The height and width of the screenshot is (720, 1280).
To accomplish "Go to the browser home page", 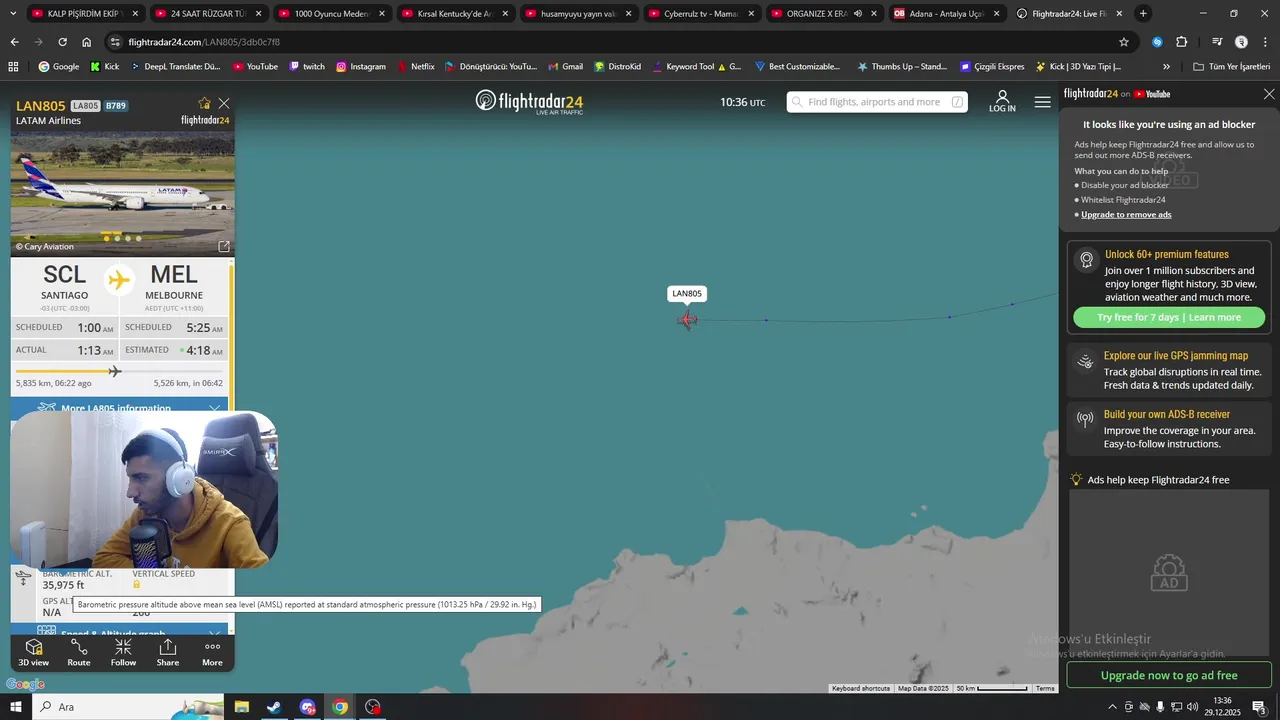I will (86, 42).
